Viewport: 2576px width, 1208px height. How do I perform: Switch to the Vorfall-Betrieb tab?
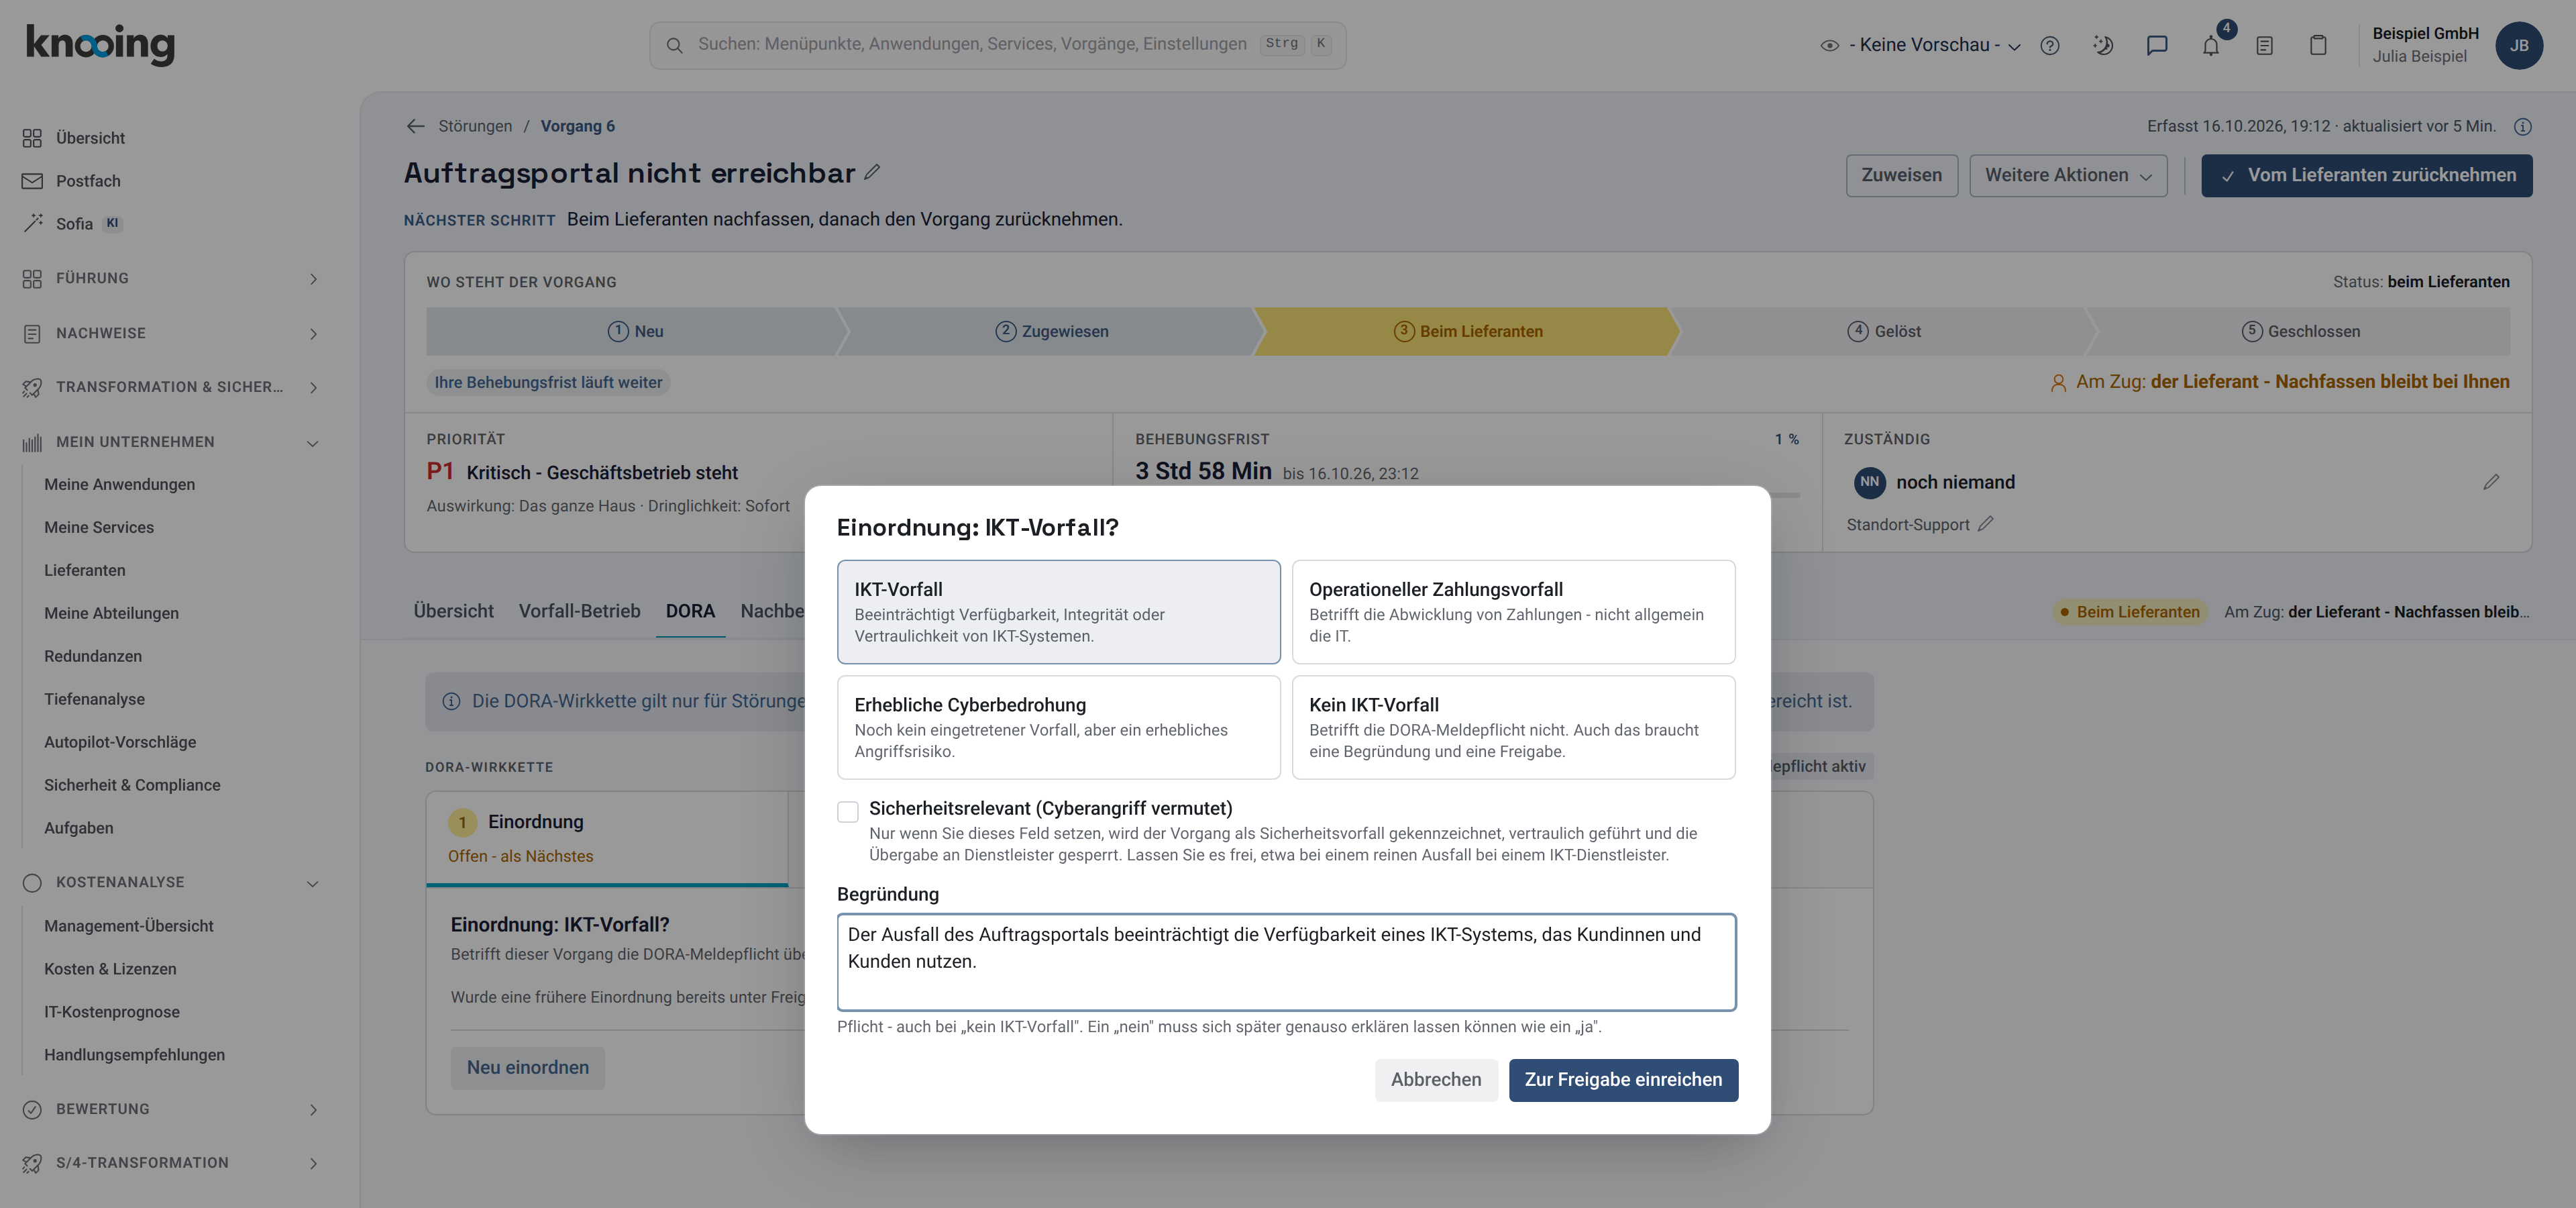(x=579, y=611)
